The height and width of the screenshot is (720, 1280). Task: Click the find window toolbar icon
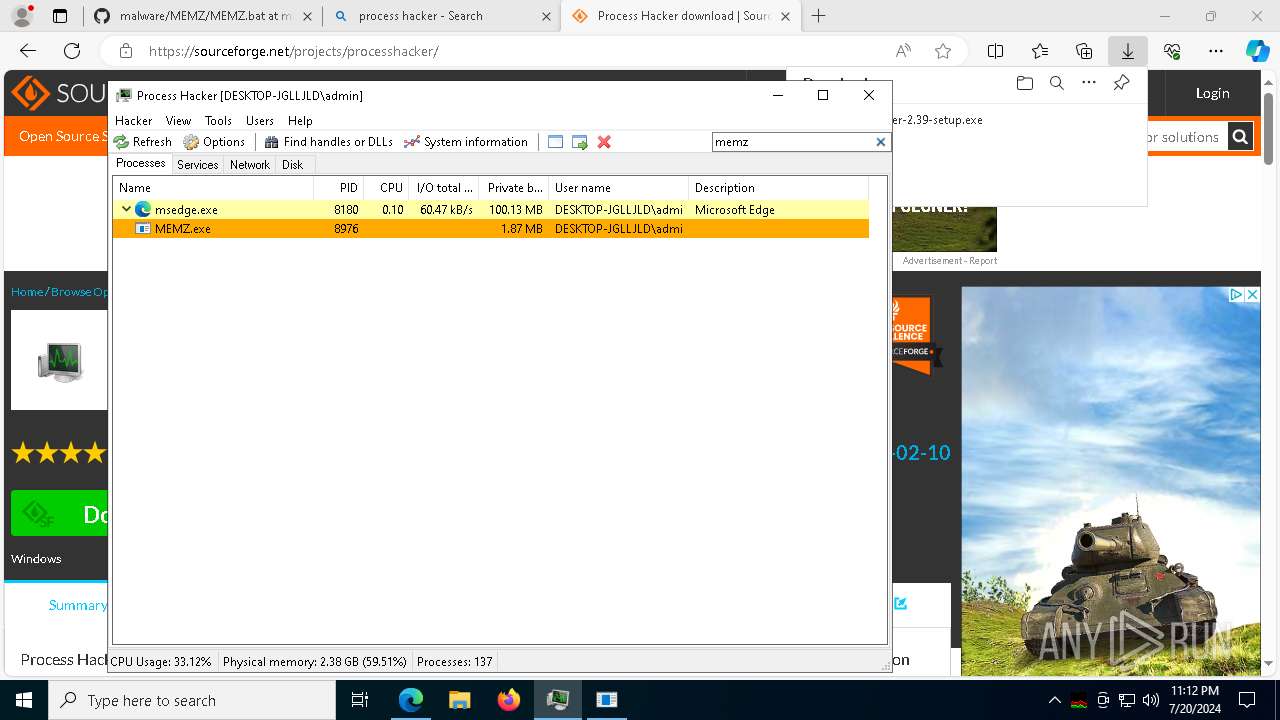point(556,142)
